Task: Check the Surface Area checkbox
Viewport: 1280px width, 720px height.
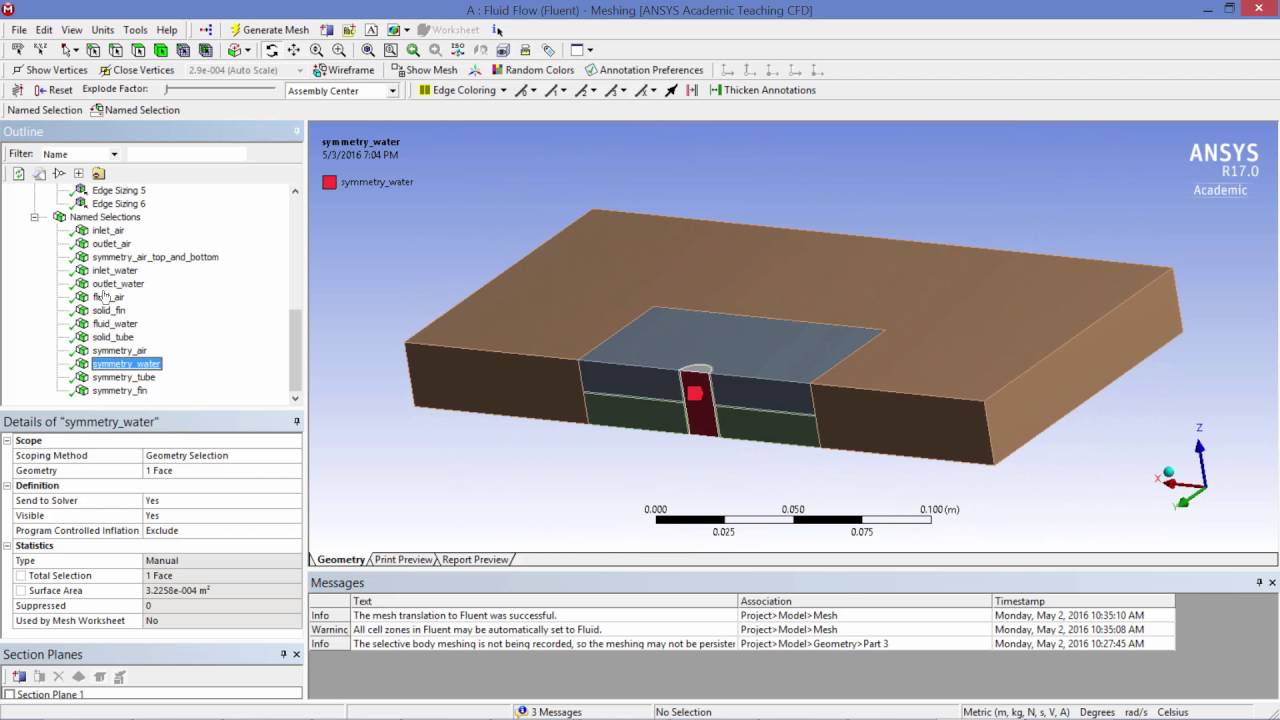Action: pos(21,590)
